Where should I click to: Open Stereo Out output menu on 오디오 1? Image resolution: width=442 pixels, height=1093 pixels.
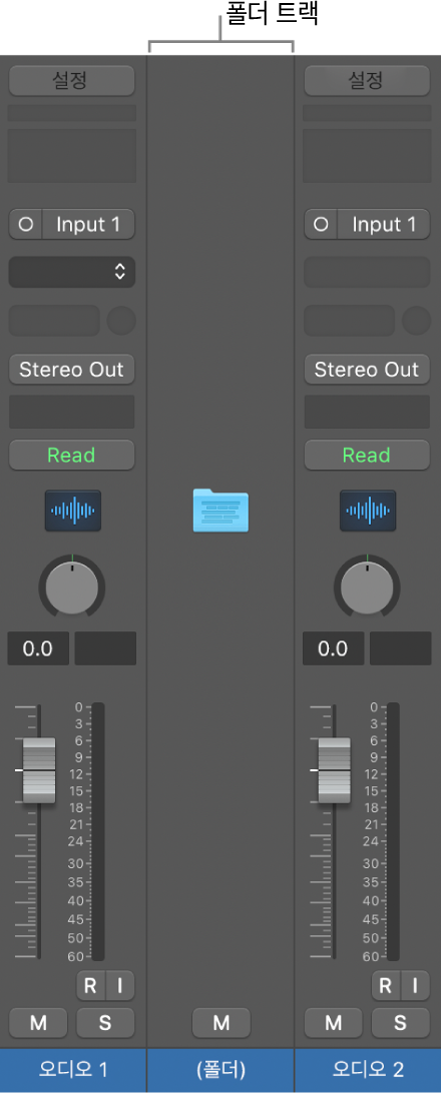point(72,369)
